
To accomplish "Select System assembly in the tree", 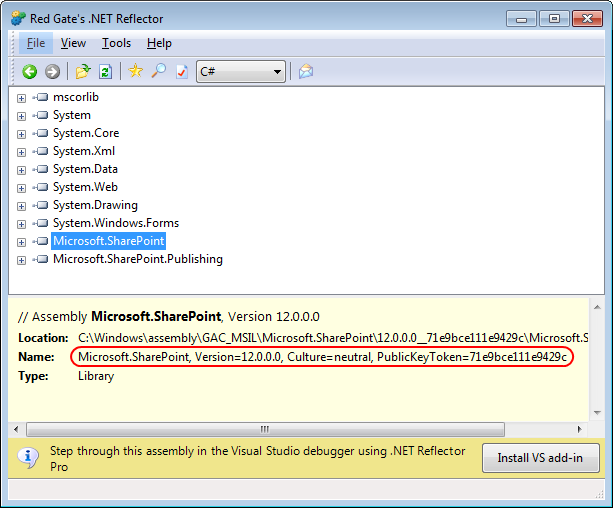I will [x=72, y=115].
